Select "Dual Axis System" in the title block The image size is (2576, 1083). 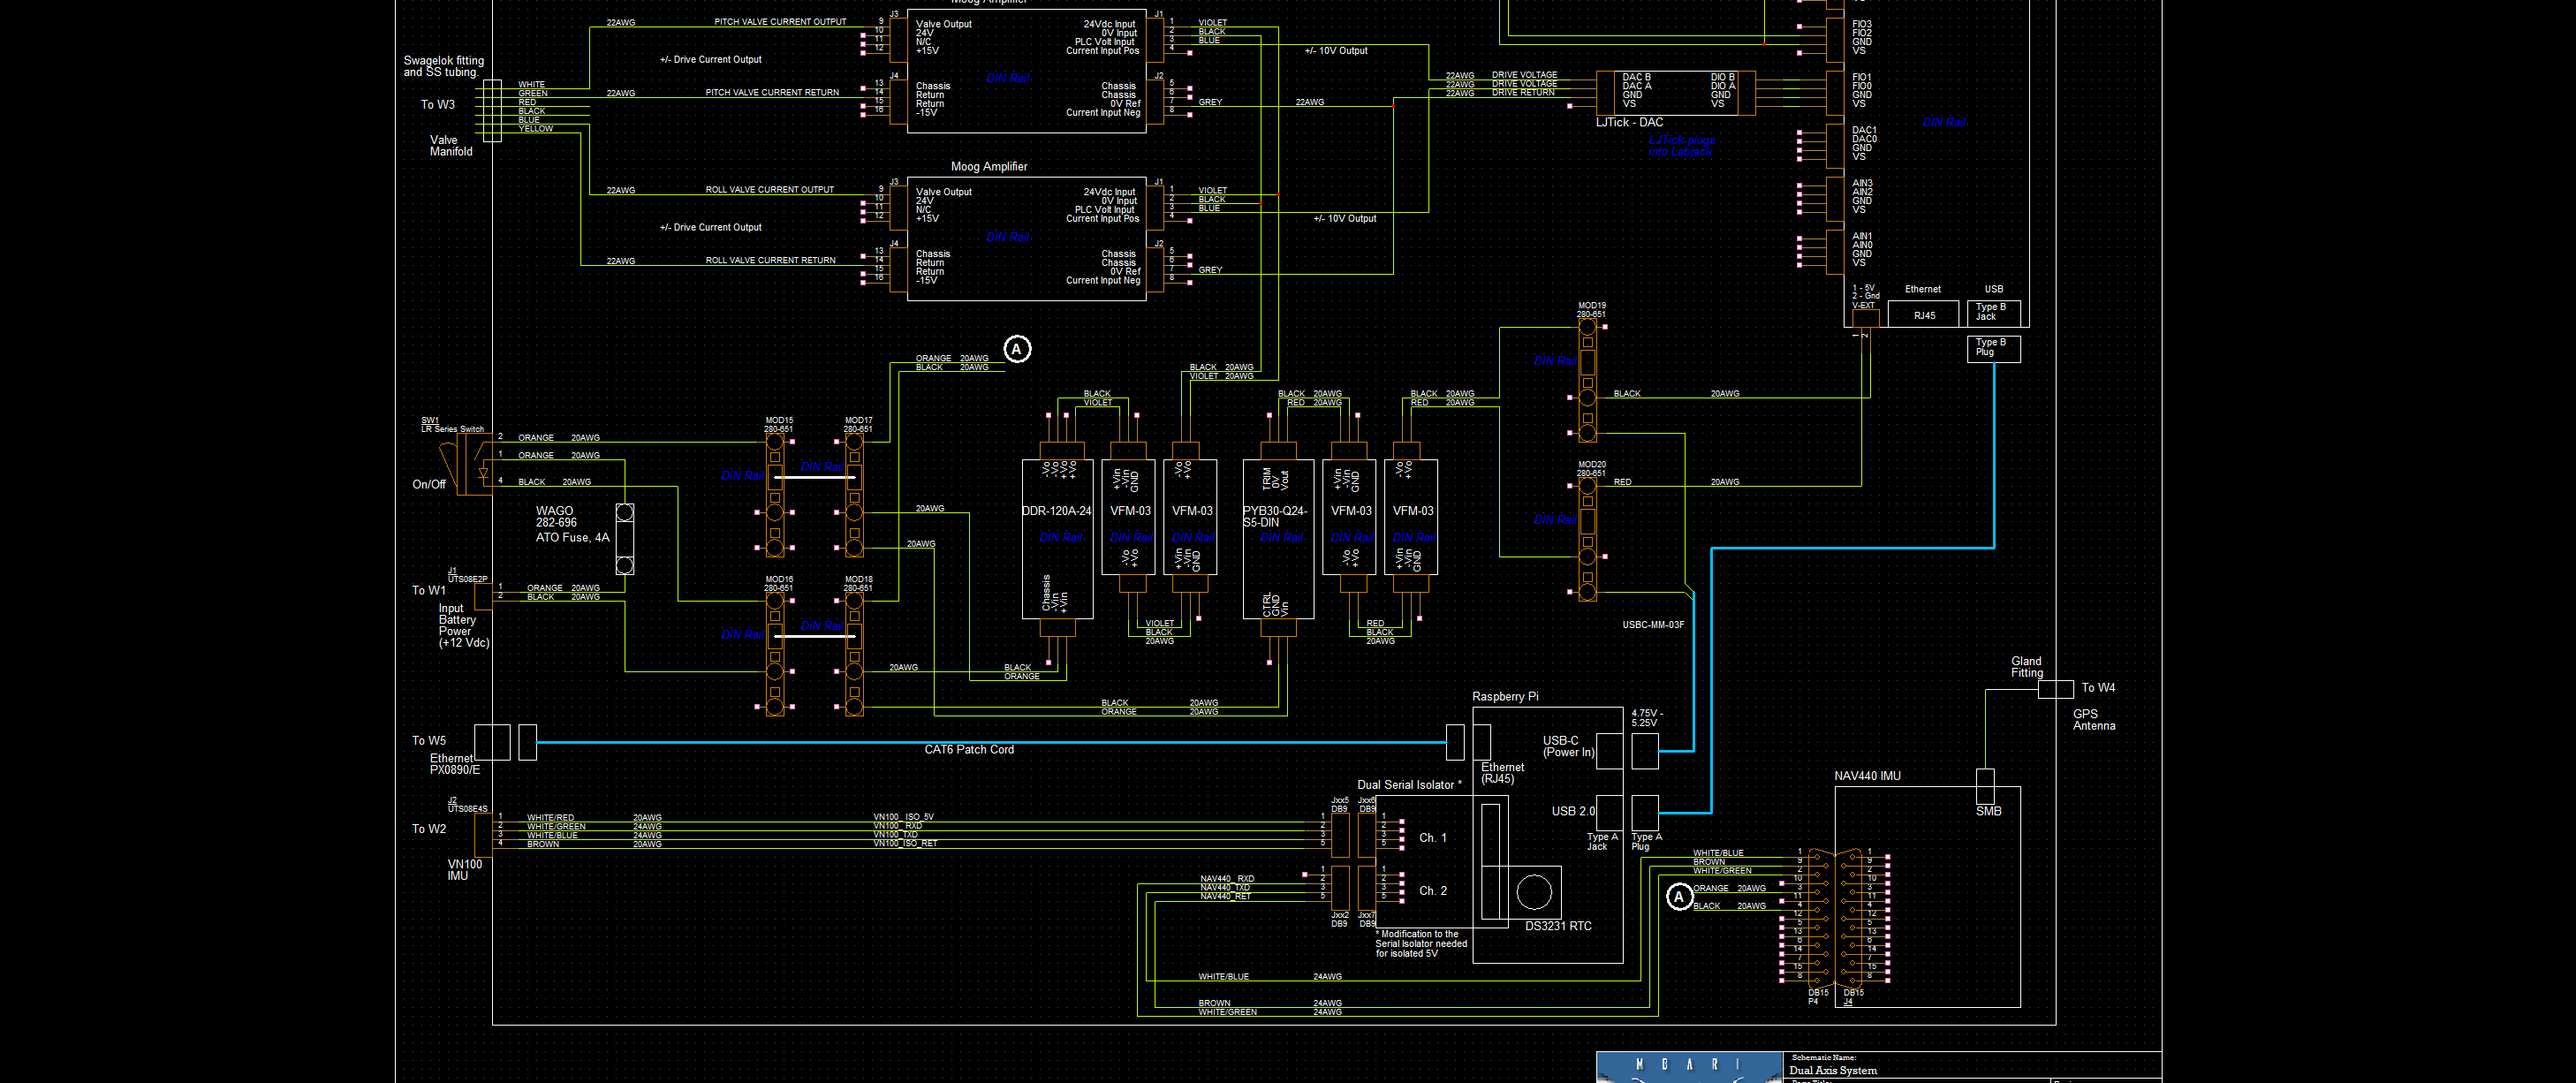click(1832, 1071)
